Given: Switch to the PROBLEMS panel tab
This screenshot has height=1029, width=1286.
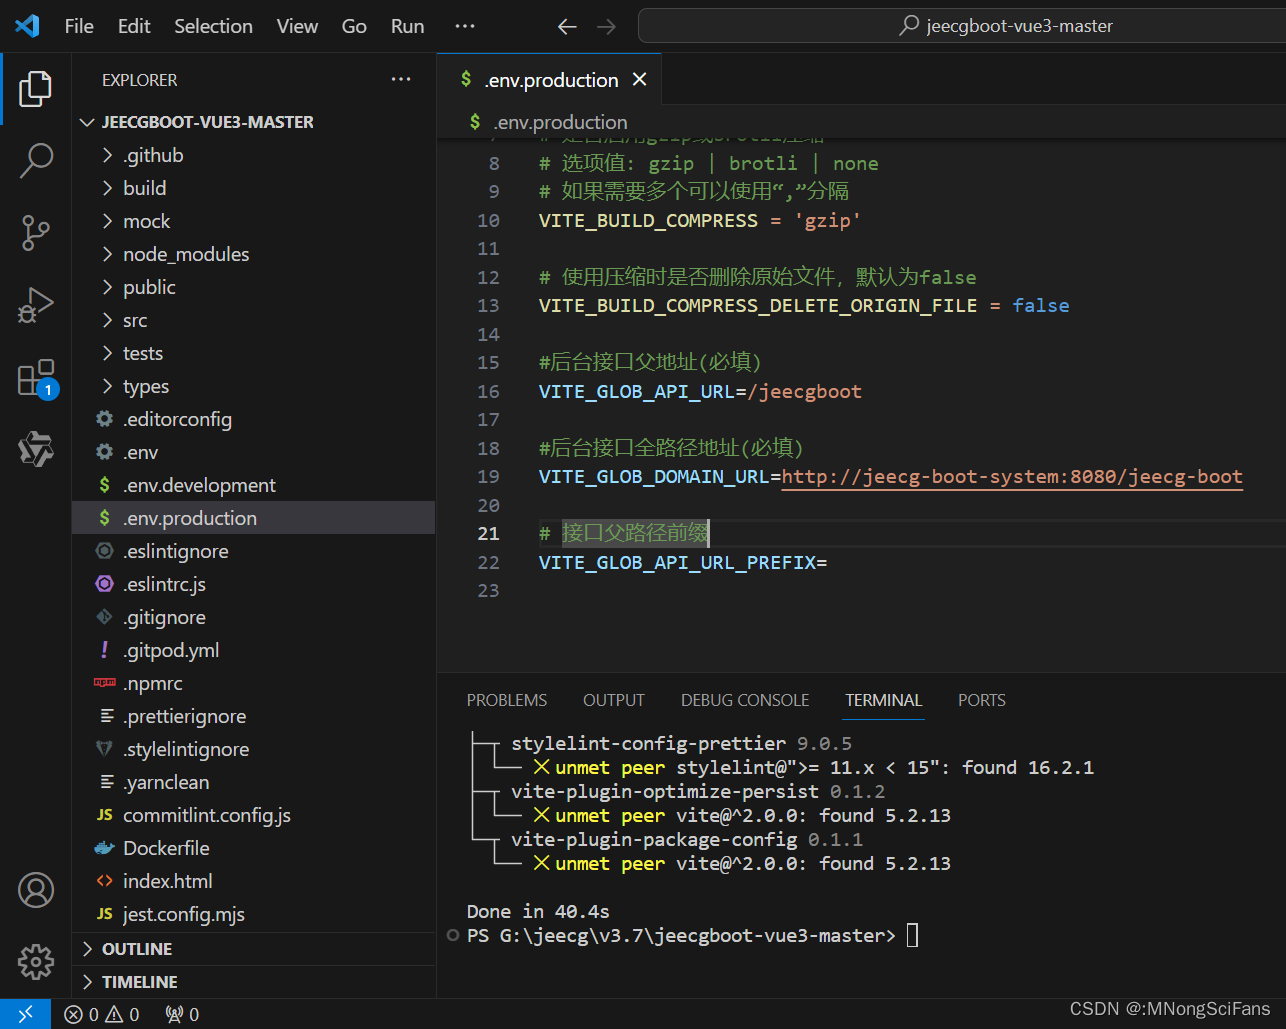Looking at the screenshot, I should pos(507,700).
